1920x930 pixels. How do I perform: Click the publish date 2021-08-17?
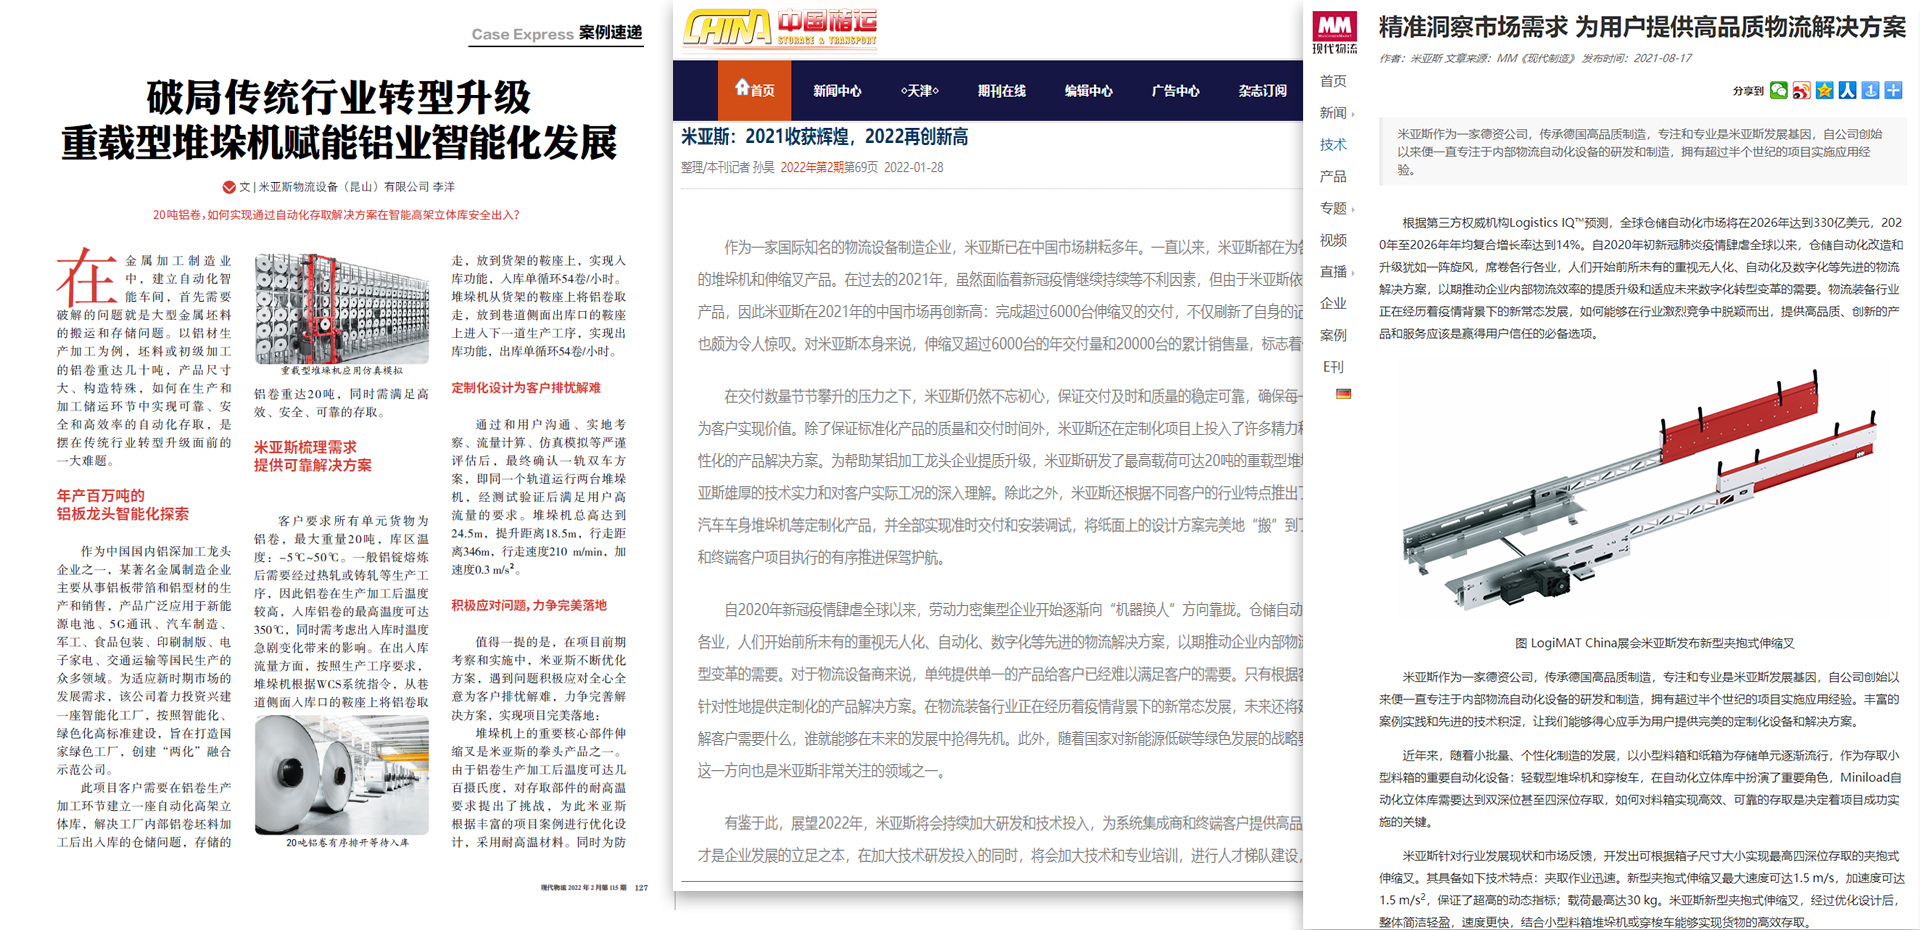[x=1662, y=58]
